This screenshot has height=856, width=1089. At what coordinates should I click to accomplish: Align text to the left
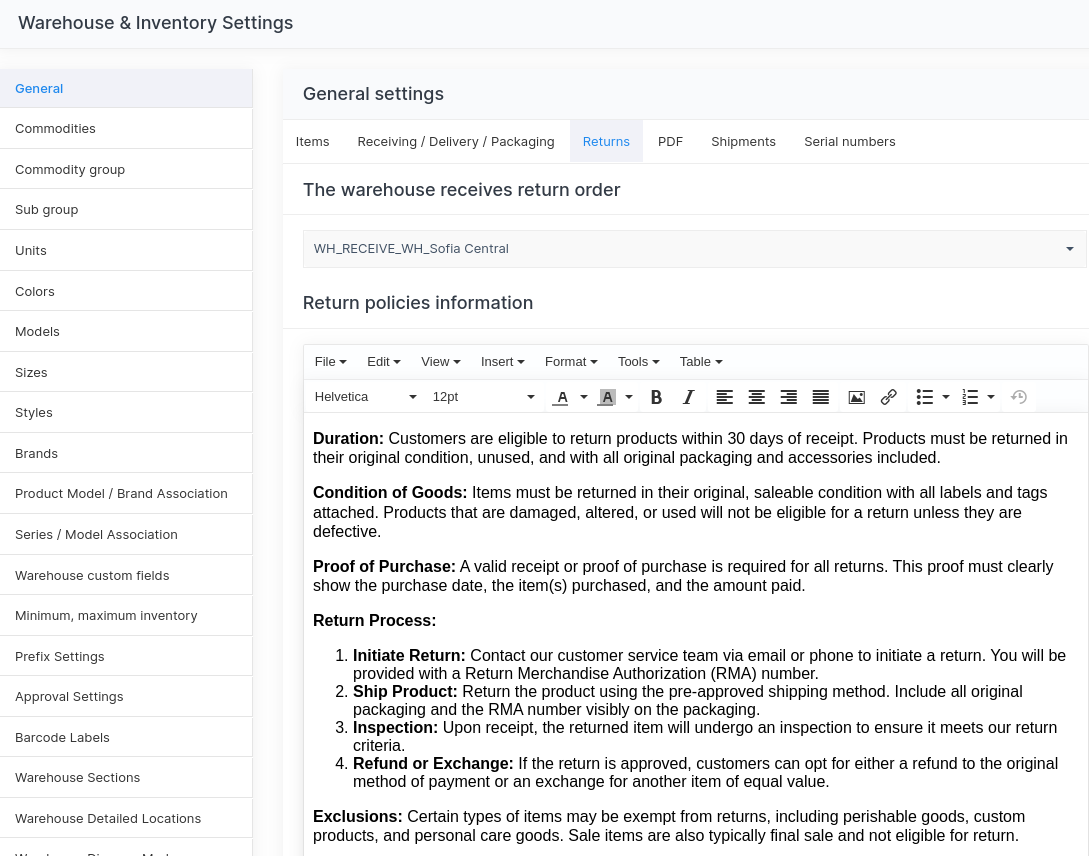coord(725,397)
